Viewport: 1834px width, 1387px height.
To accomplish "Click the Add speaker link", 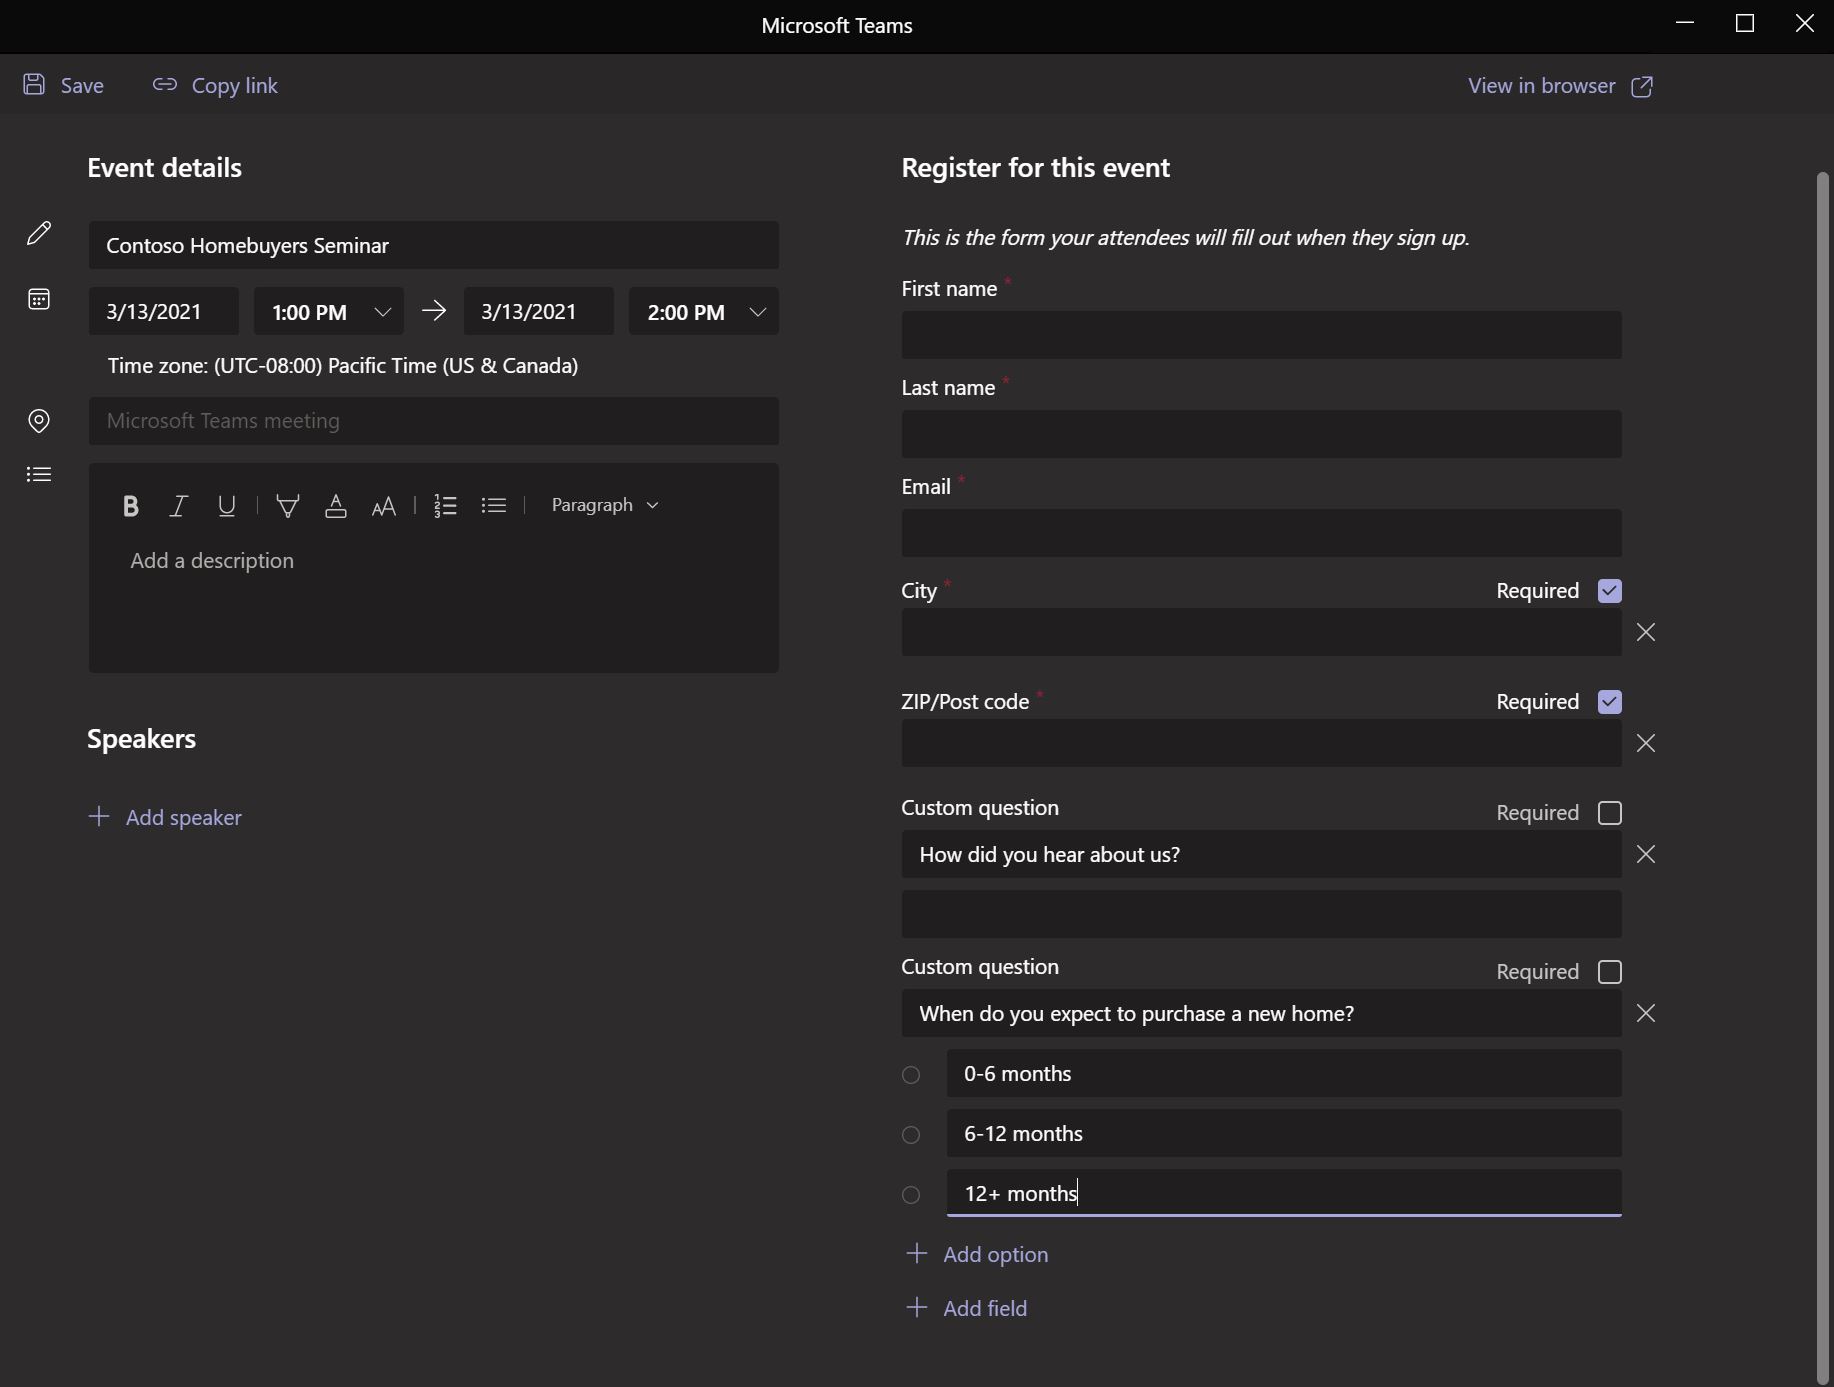I will (184, 818).
